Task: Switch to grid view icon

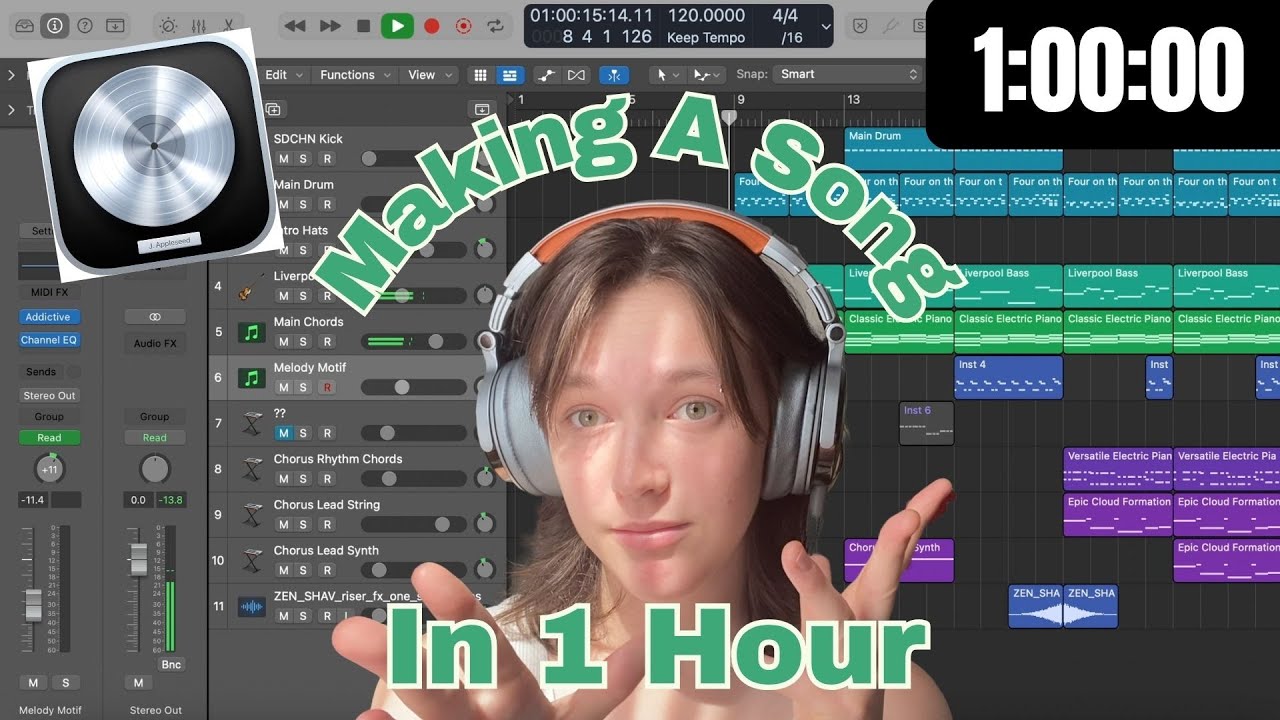Action: point(481,75)
